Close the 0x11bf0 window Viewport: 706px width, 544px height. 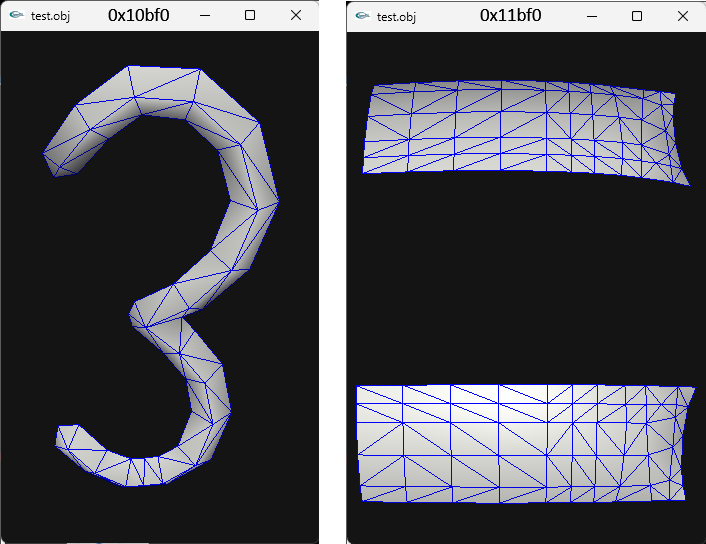(x=683, y=15)
